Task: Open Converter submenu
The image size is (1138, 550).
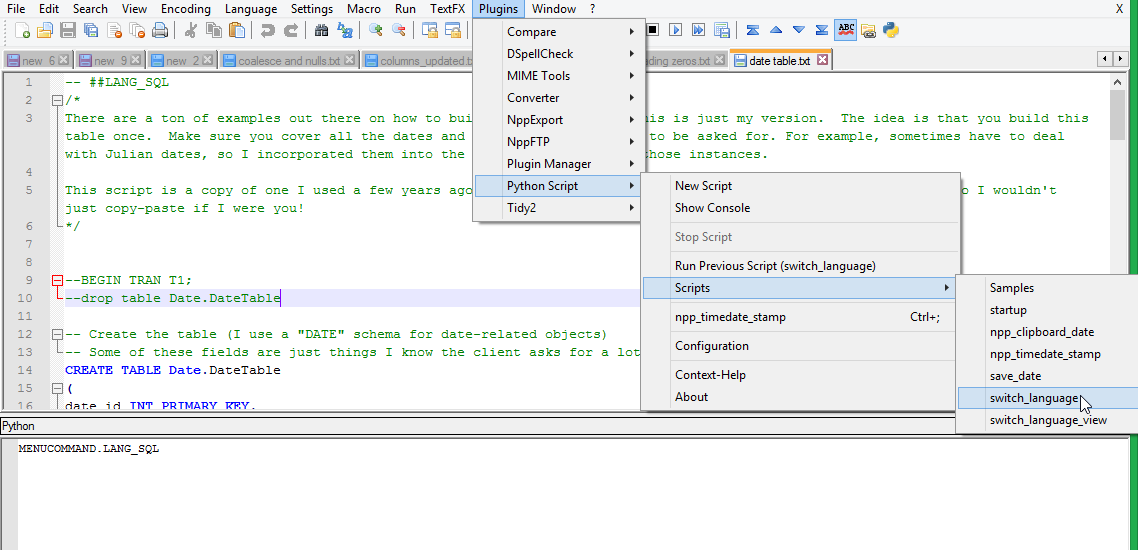Action: [557, 98]
